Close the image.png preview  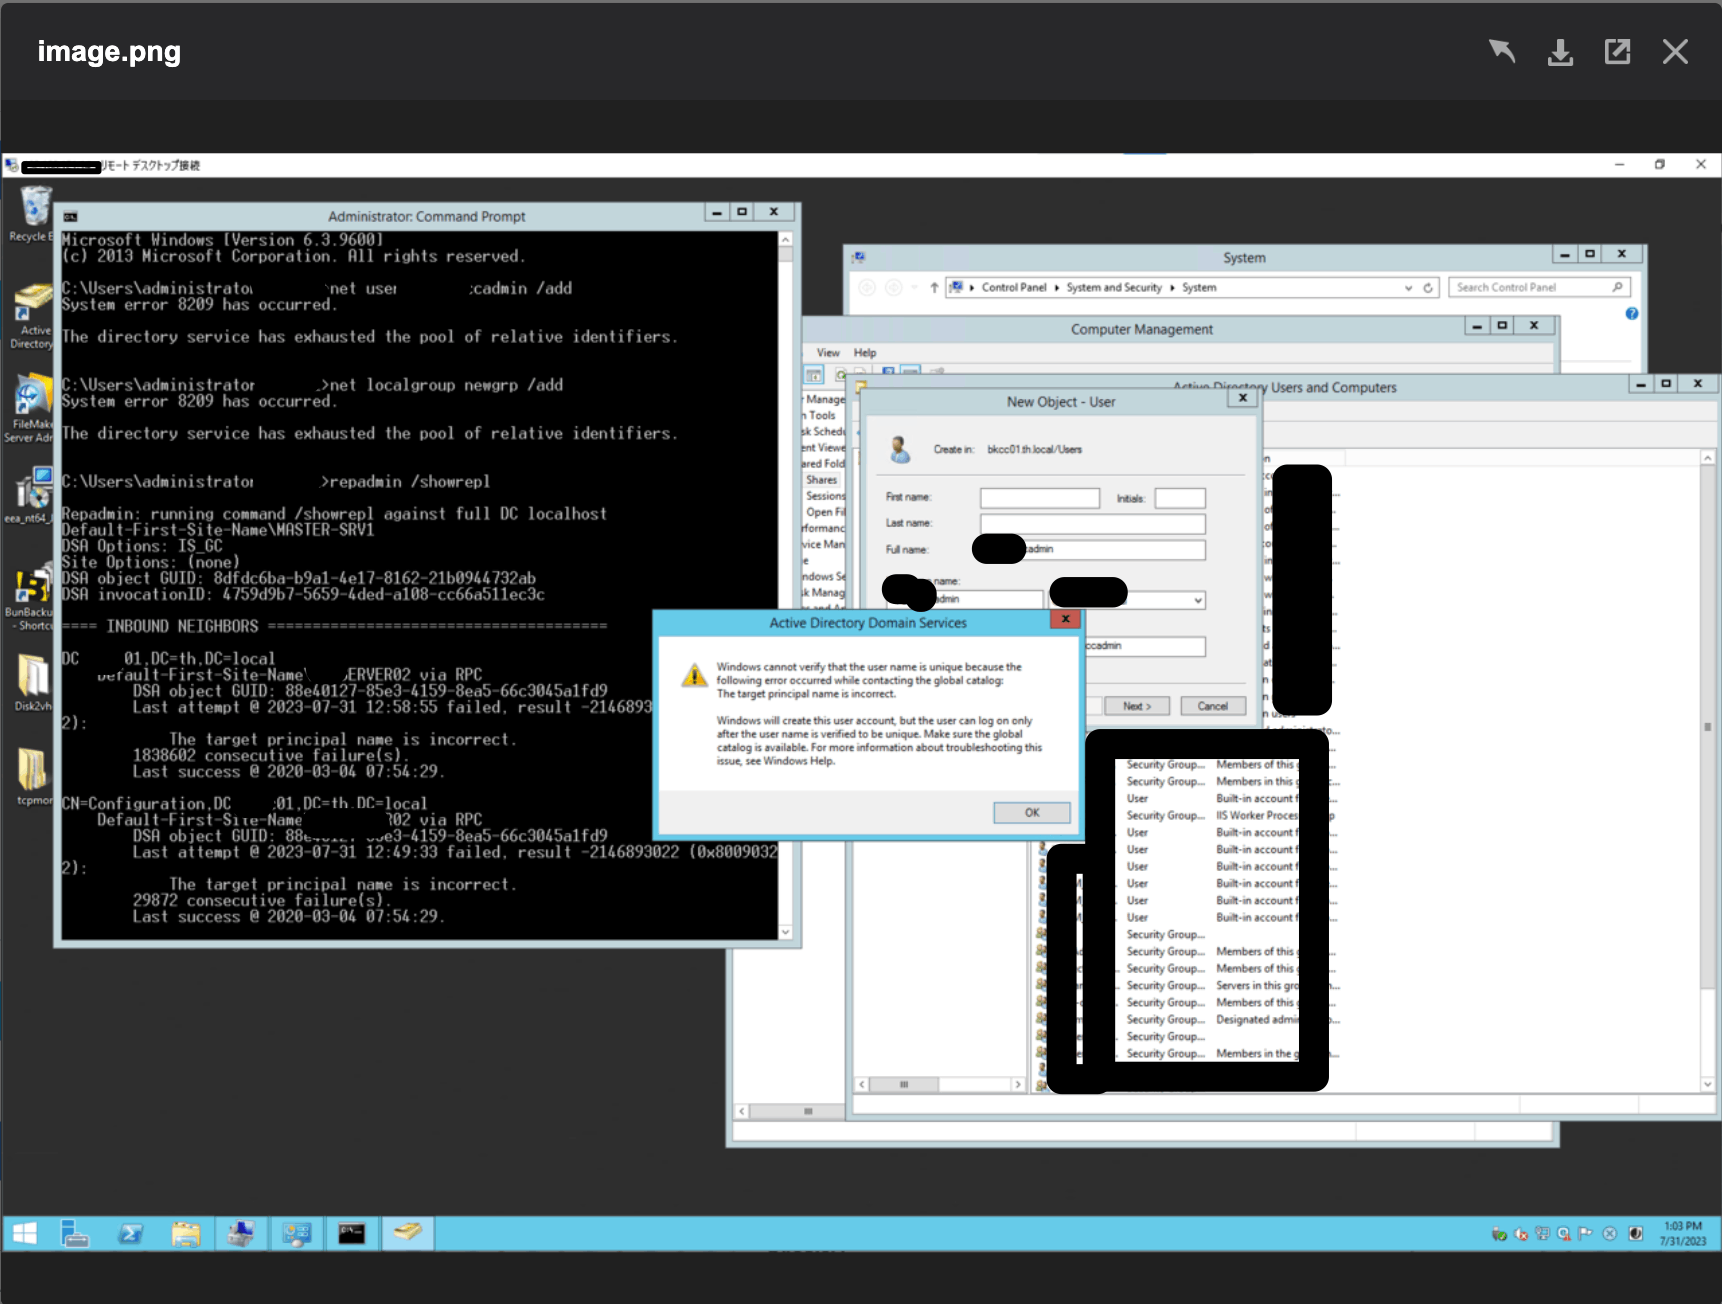(x=1675, y=52)
